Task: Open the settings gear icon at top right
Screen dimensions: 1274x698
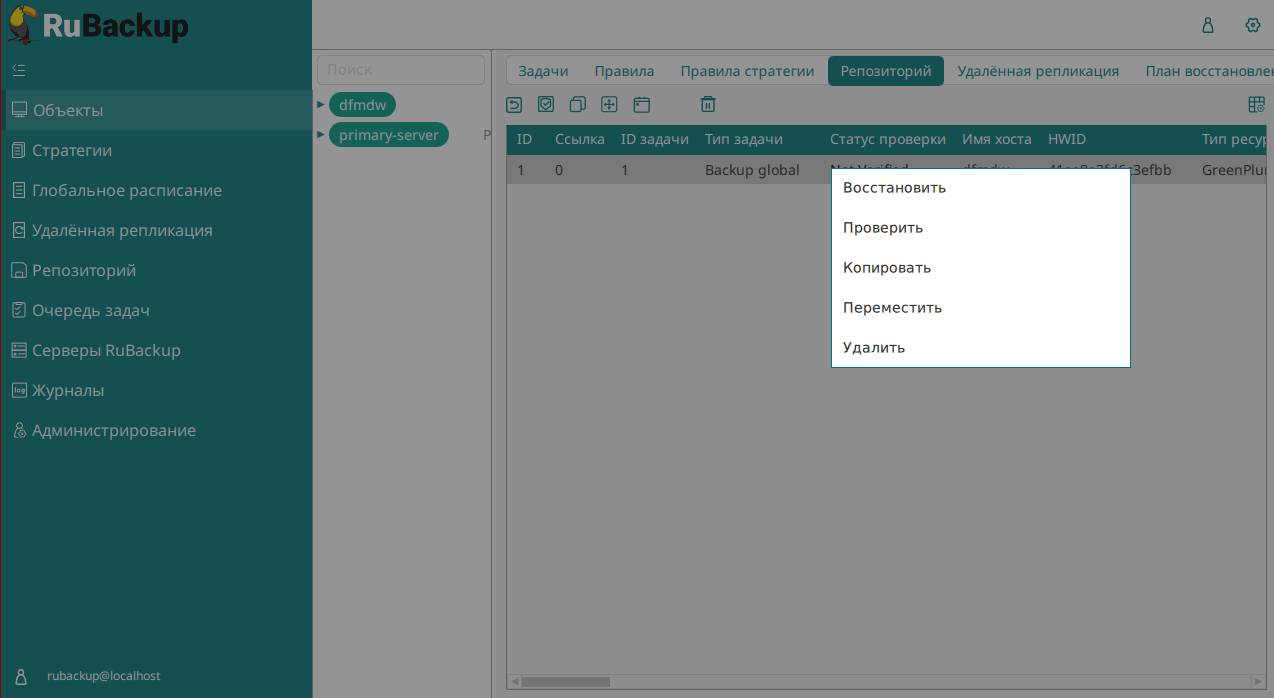Action: pos(1252,25)
